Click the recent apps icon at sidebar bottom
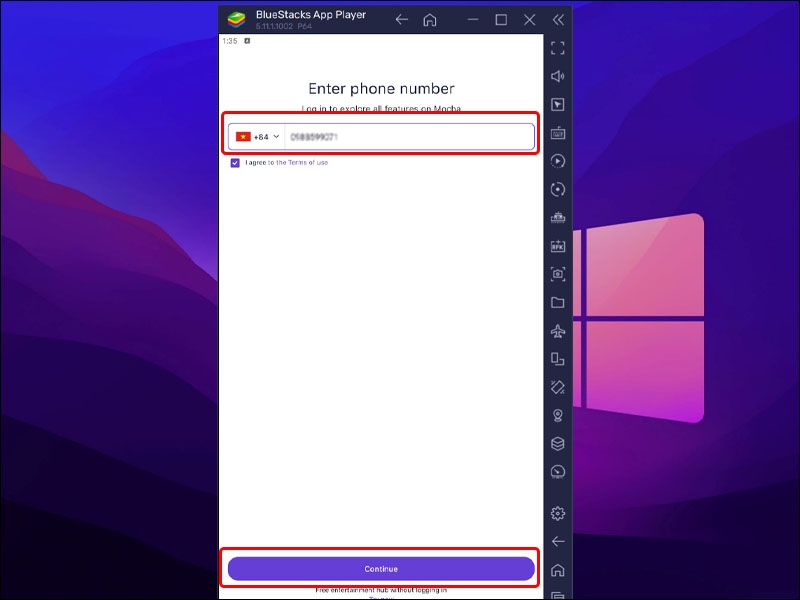The width and height of the screenshot is (800, 600). coord(558,595)
